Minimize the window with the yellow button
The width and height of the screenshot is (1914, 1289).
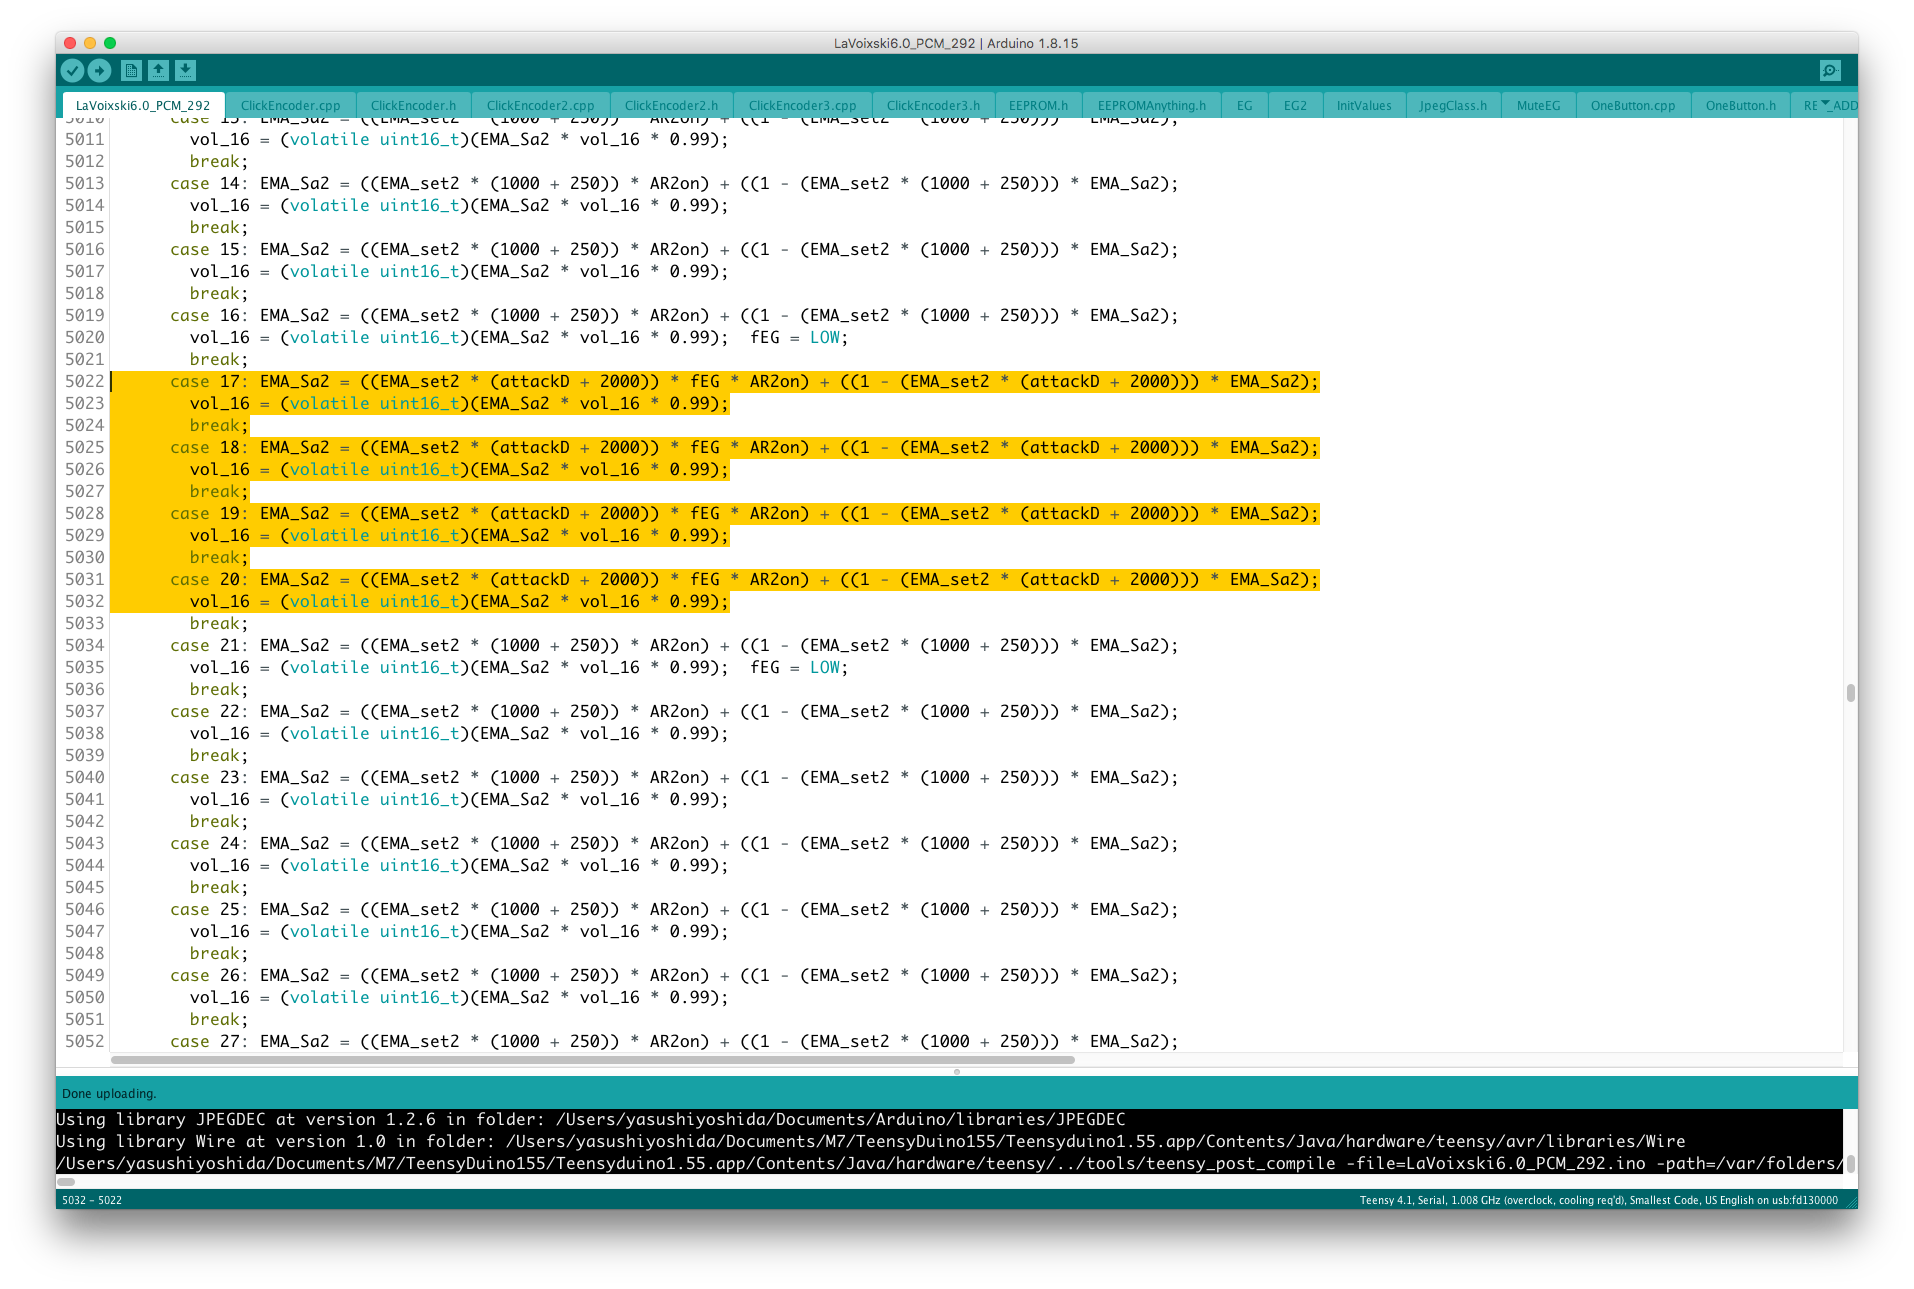coord(90,43)
